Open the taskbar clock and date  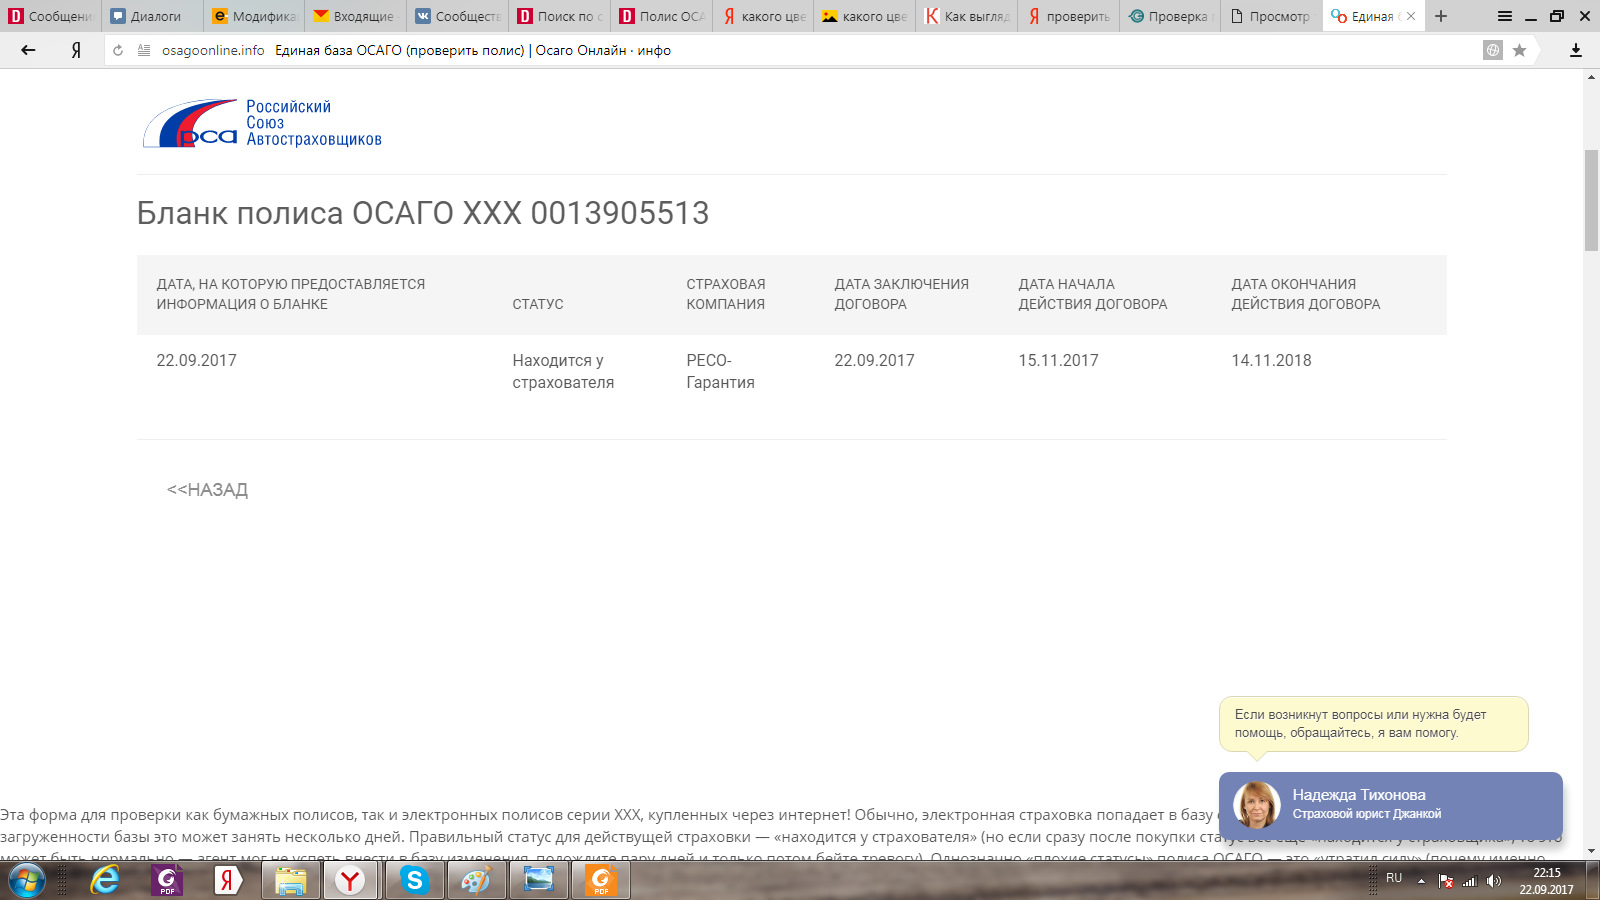coord(1546,881)
